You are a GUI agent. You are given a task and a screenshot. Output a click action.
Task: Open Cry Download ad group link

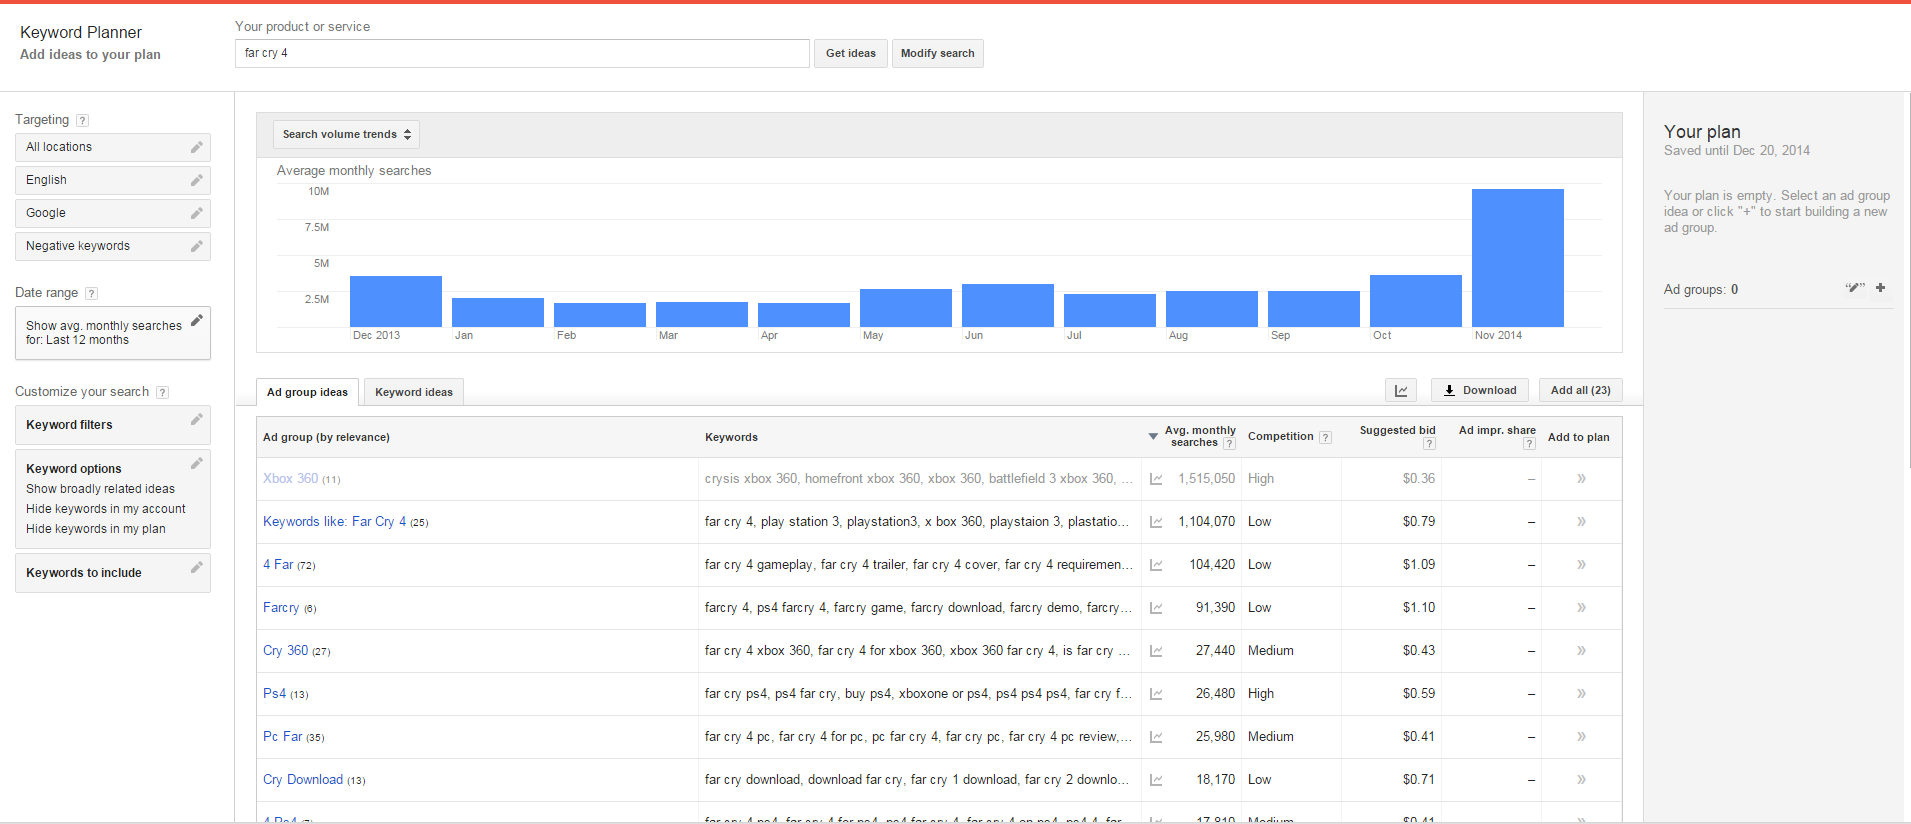(303, 780)
